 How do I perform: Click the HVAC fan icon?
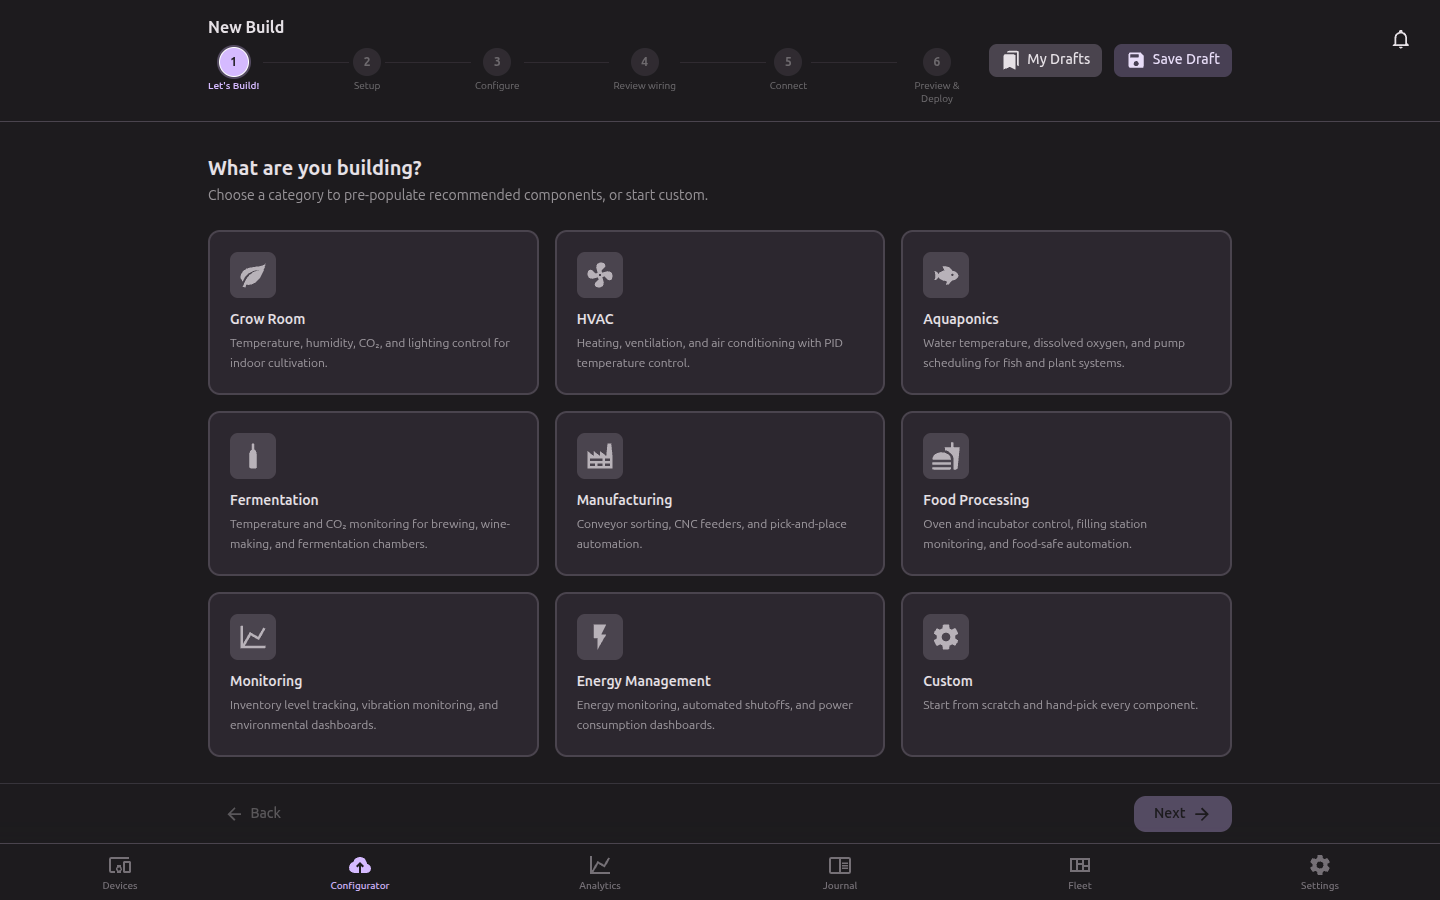click(600, 275)
